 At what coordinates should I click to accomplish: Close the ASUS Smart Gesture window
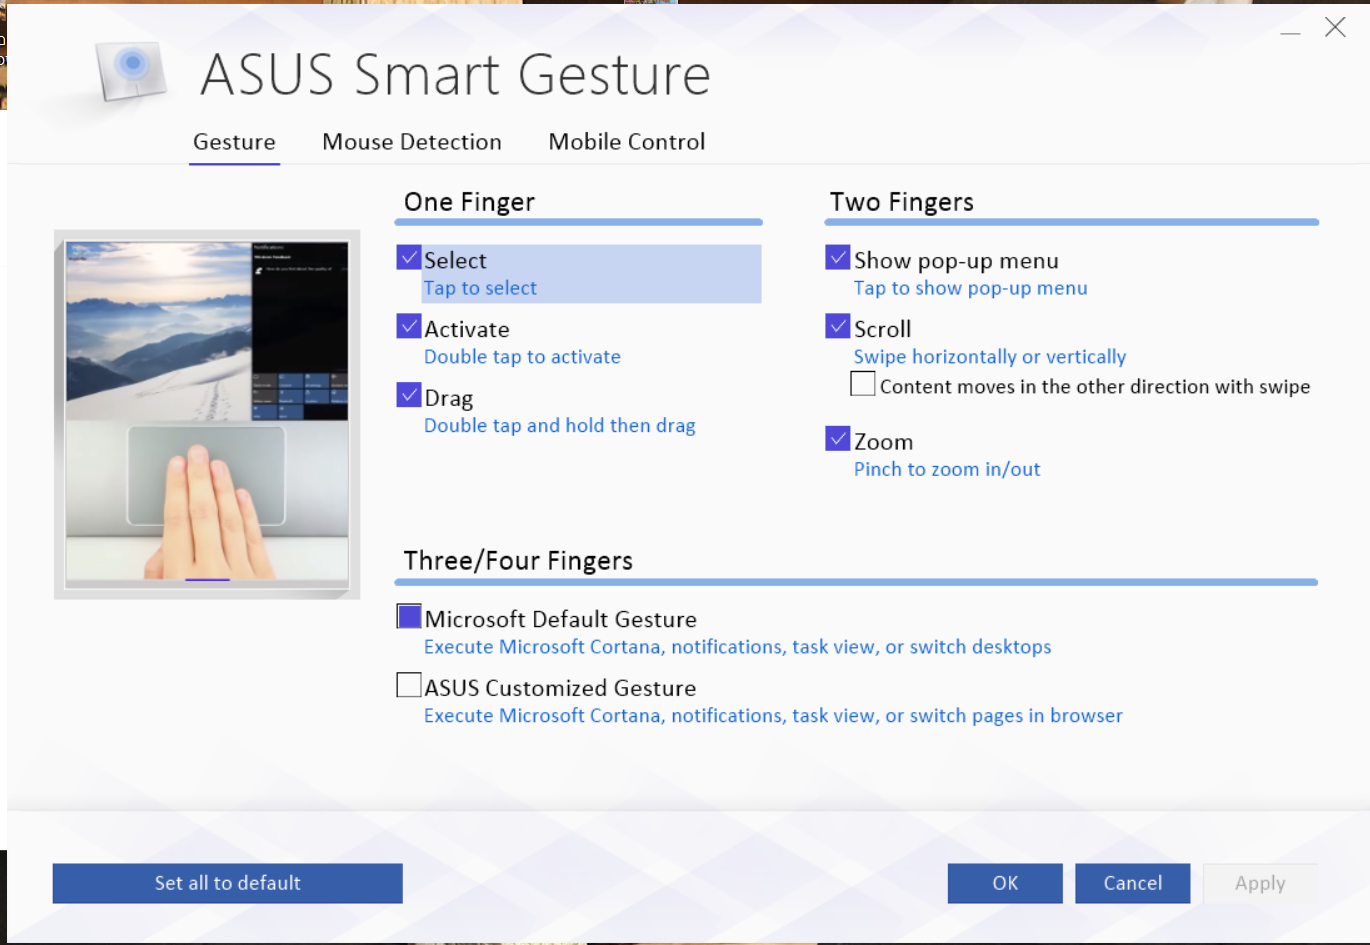pyautogui.click(x=1335, y=27)
